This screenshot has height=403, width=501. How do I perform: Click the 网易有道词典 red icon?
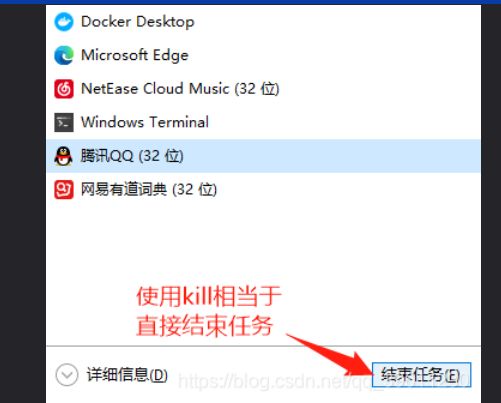[63, 190]
